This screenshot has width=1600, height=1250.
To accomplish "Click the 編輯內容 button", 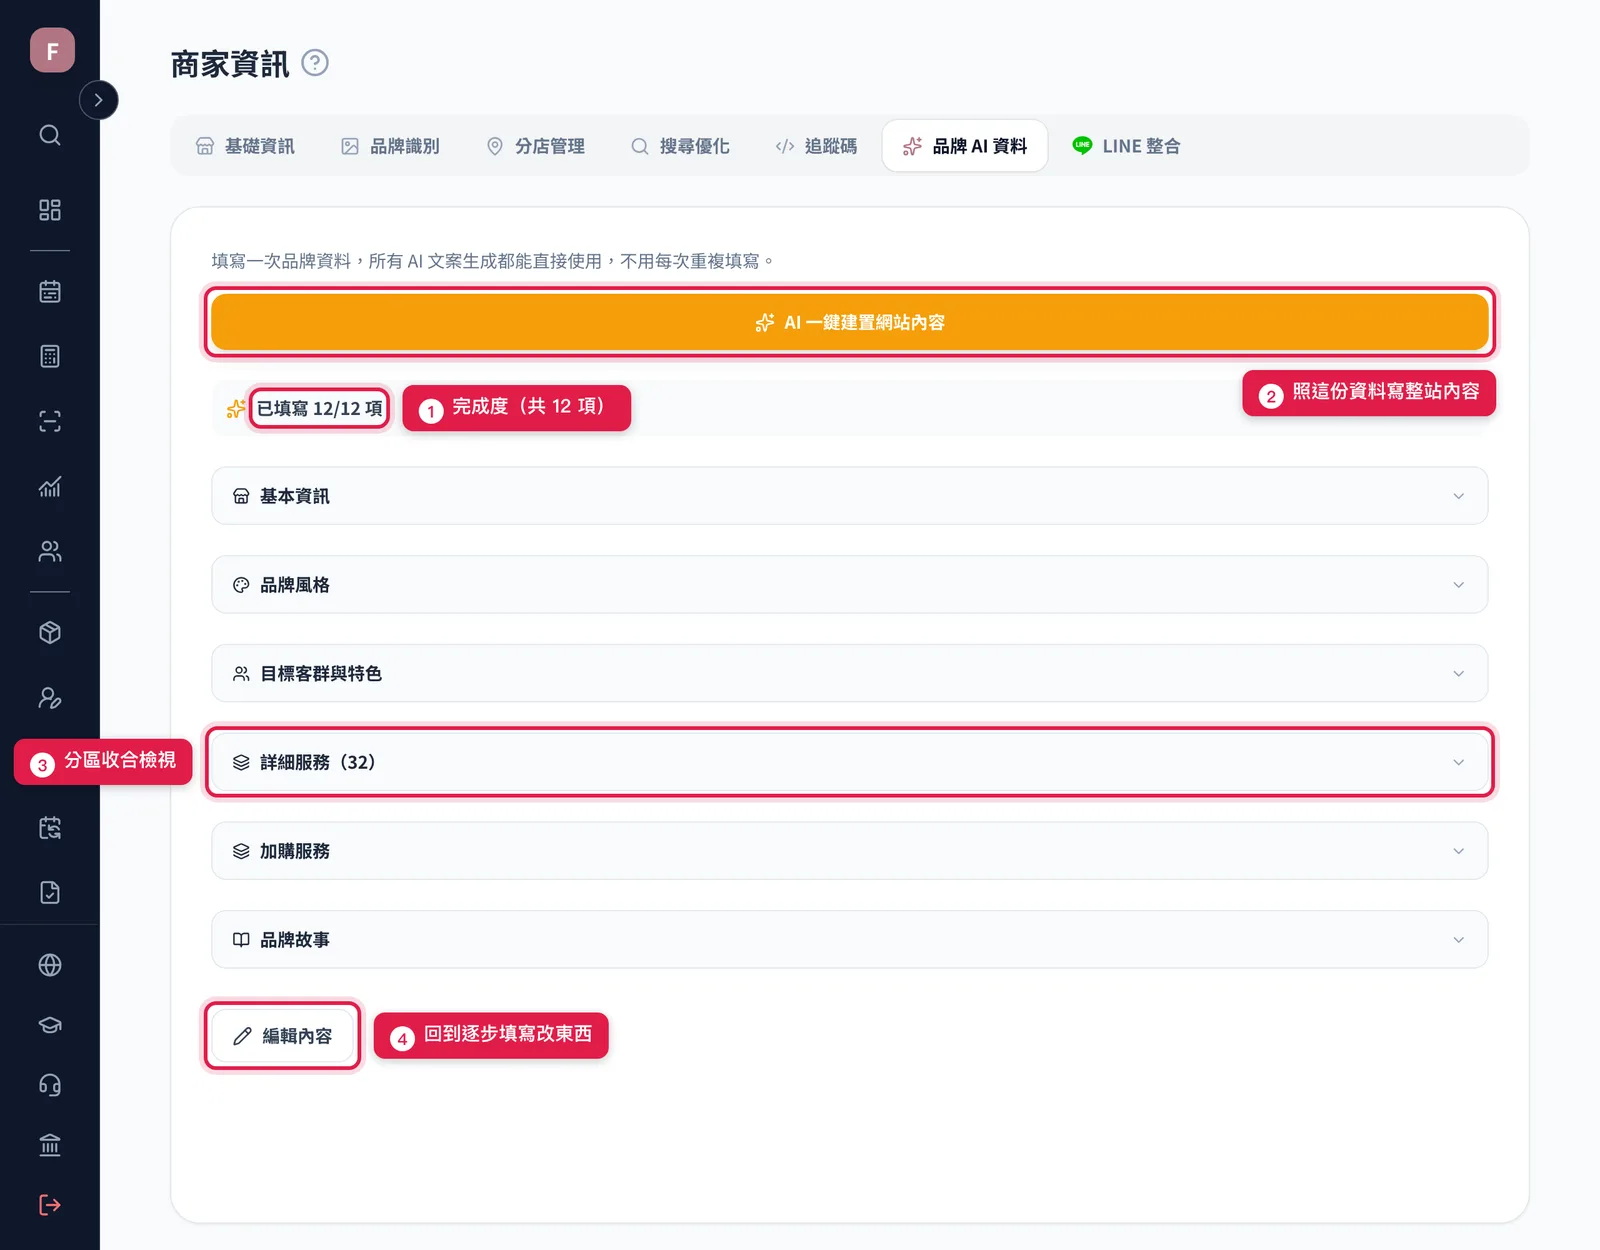I will [x=282, y=1036].
